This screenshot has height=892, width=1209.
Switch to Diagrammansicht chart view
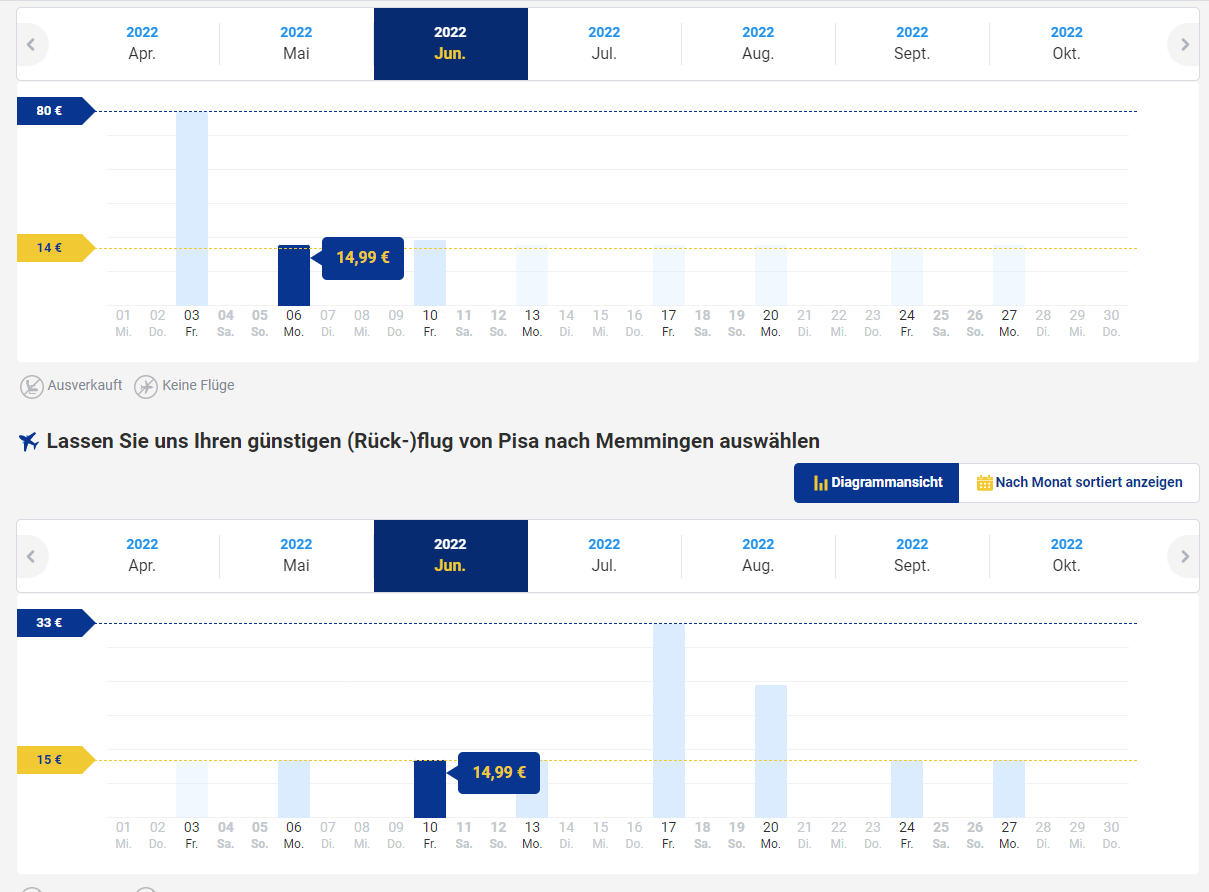coord(877,482)
